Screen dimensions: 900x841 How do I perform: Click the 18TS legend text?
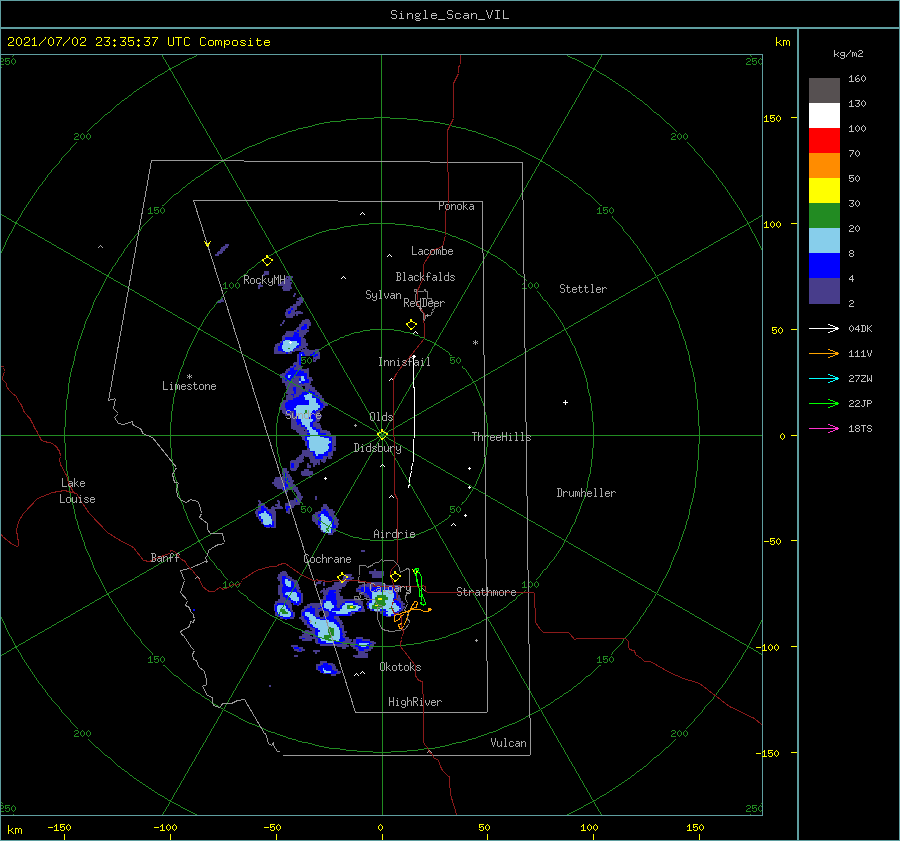click(x=860, y=428)
